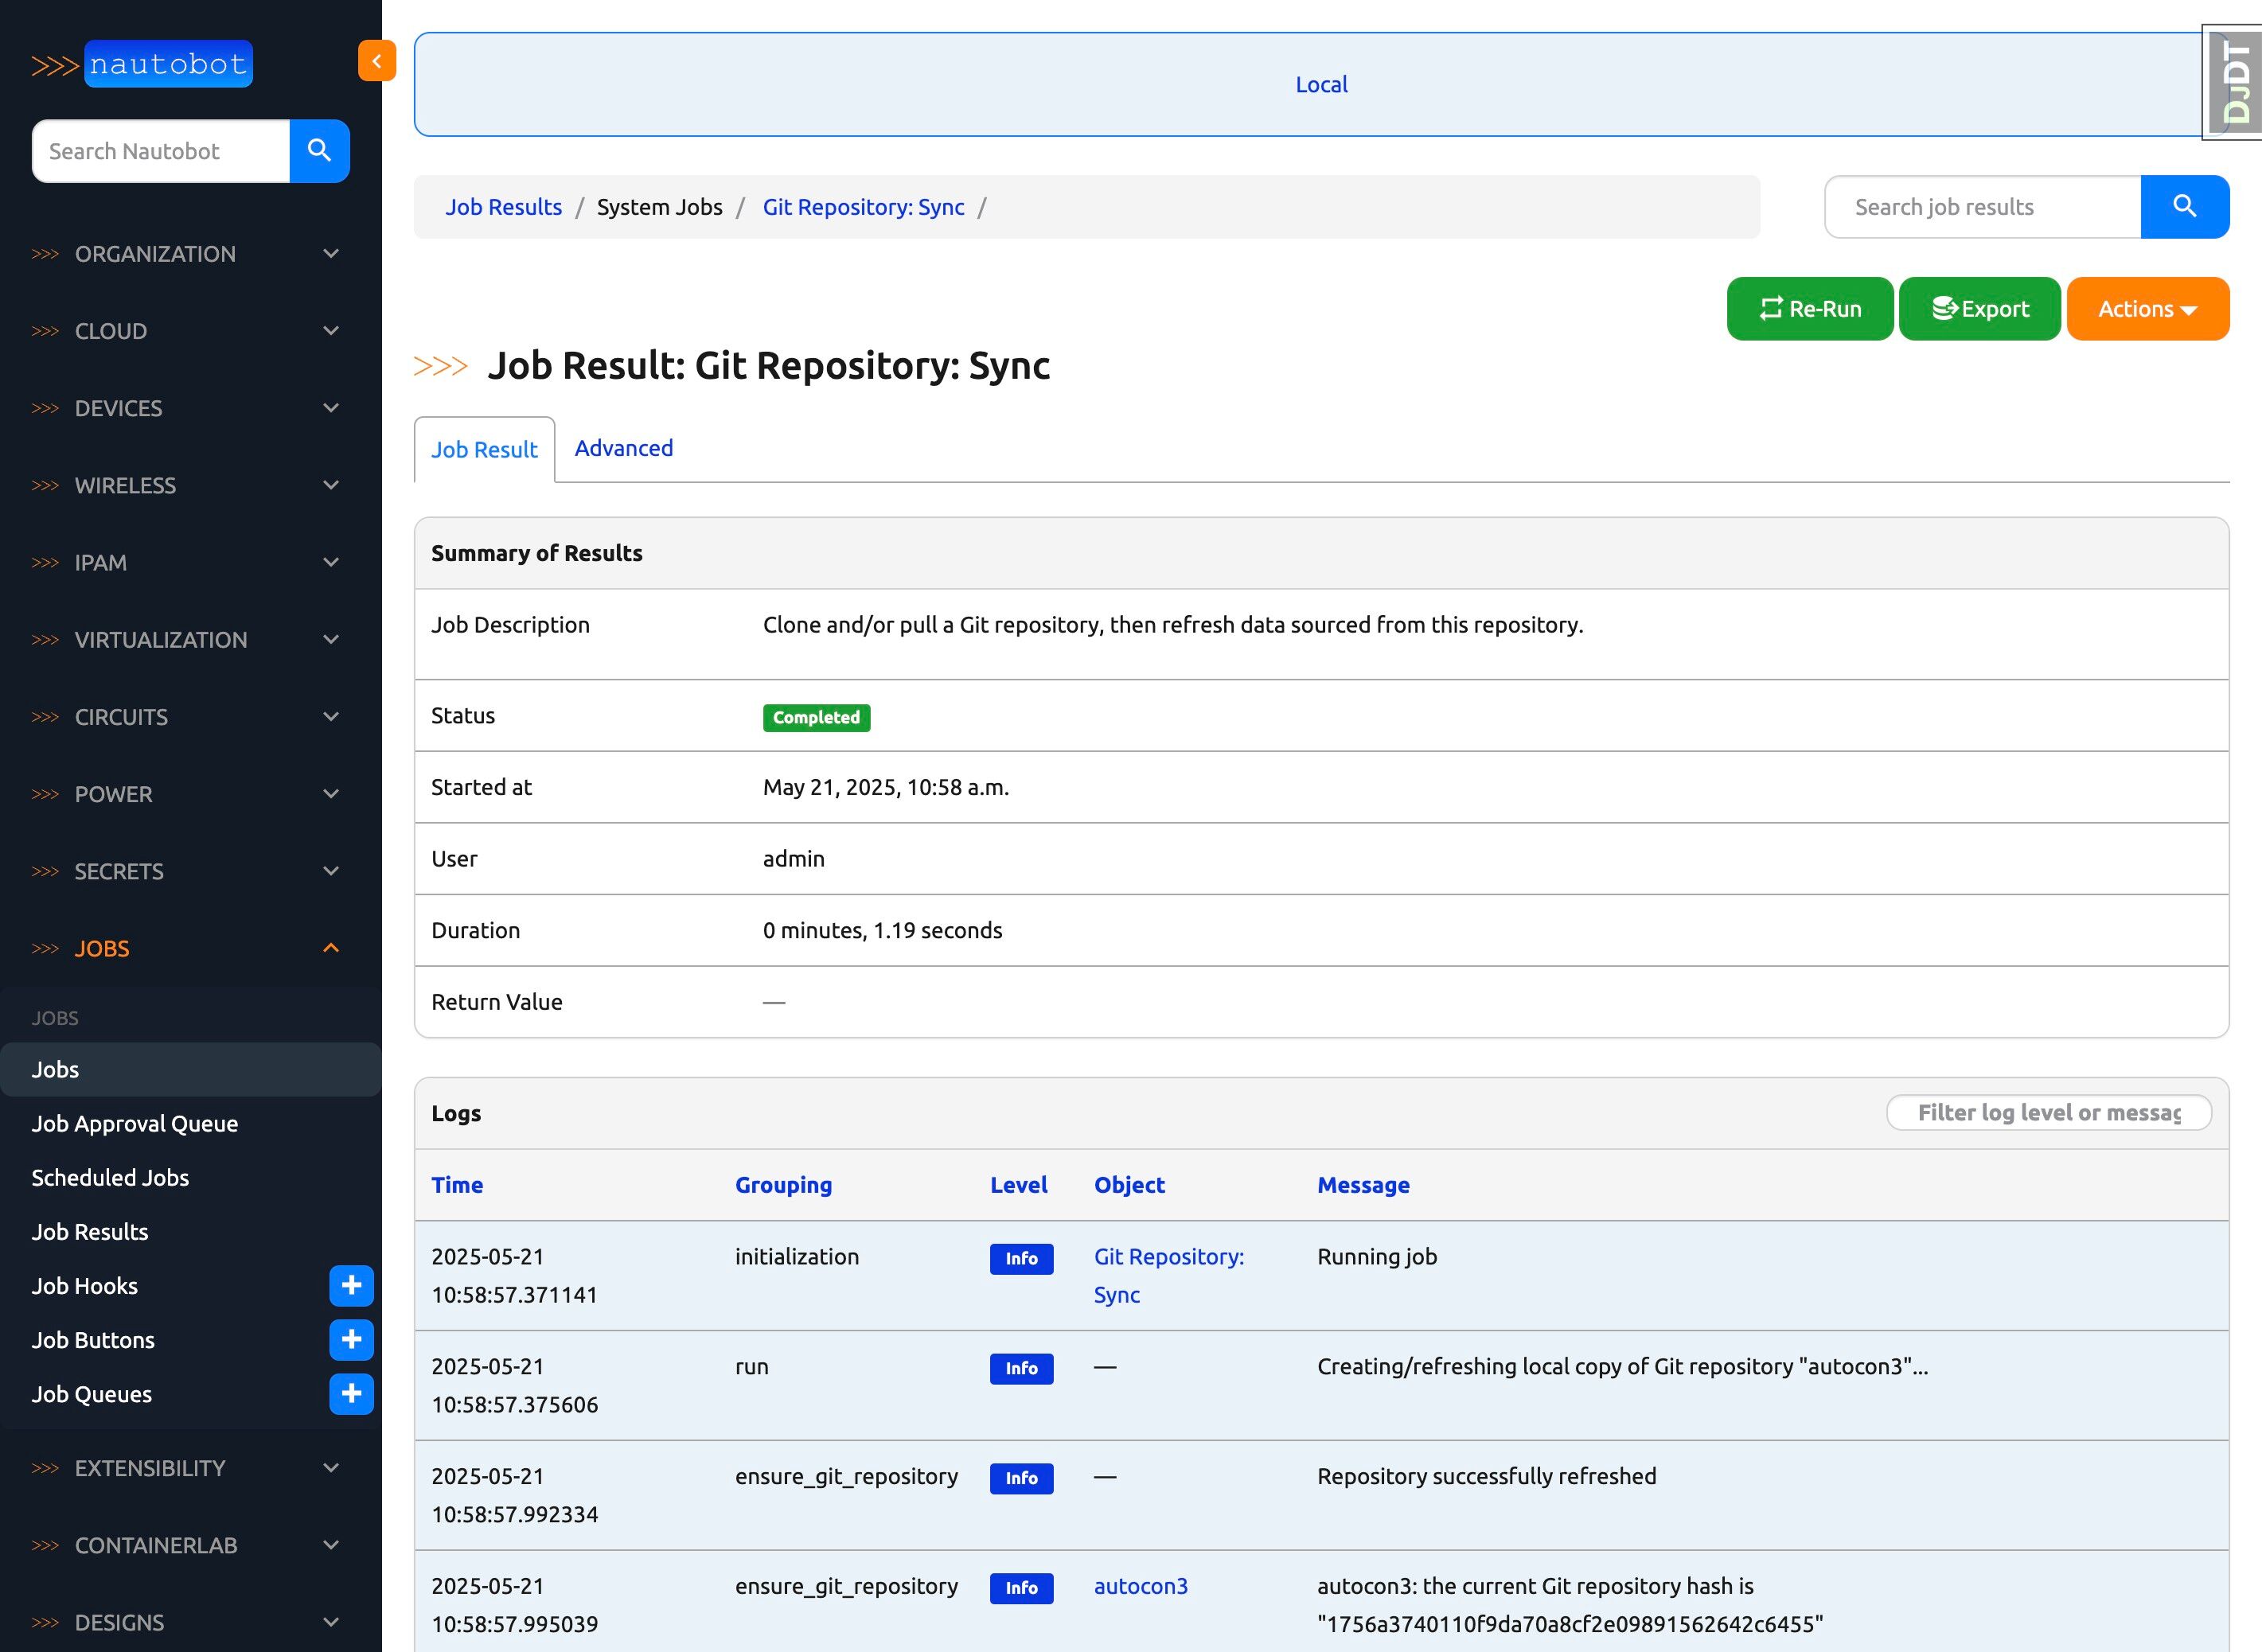
Task: Add a new Job Button
Action: (351, 1340)
